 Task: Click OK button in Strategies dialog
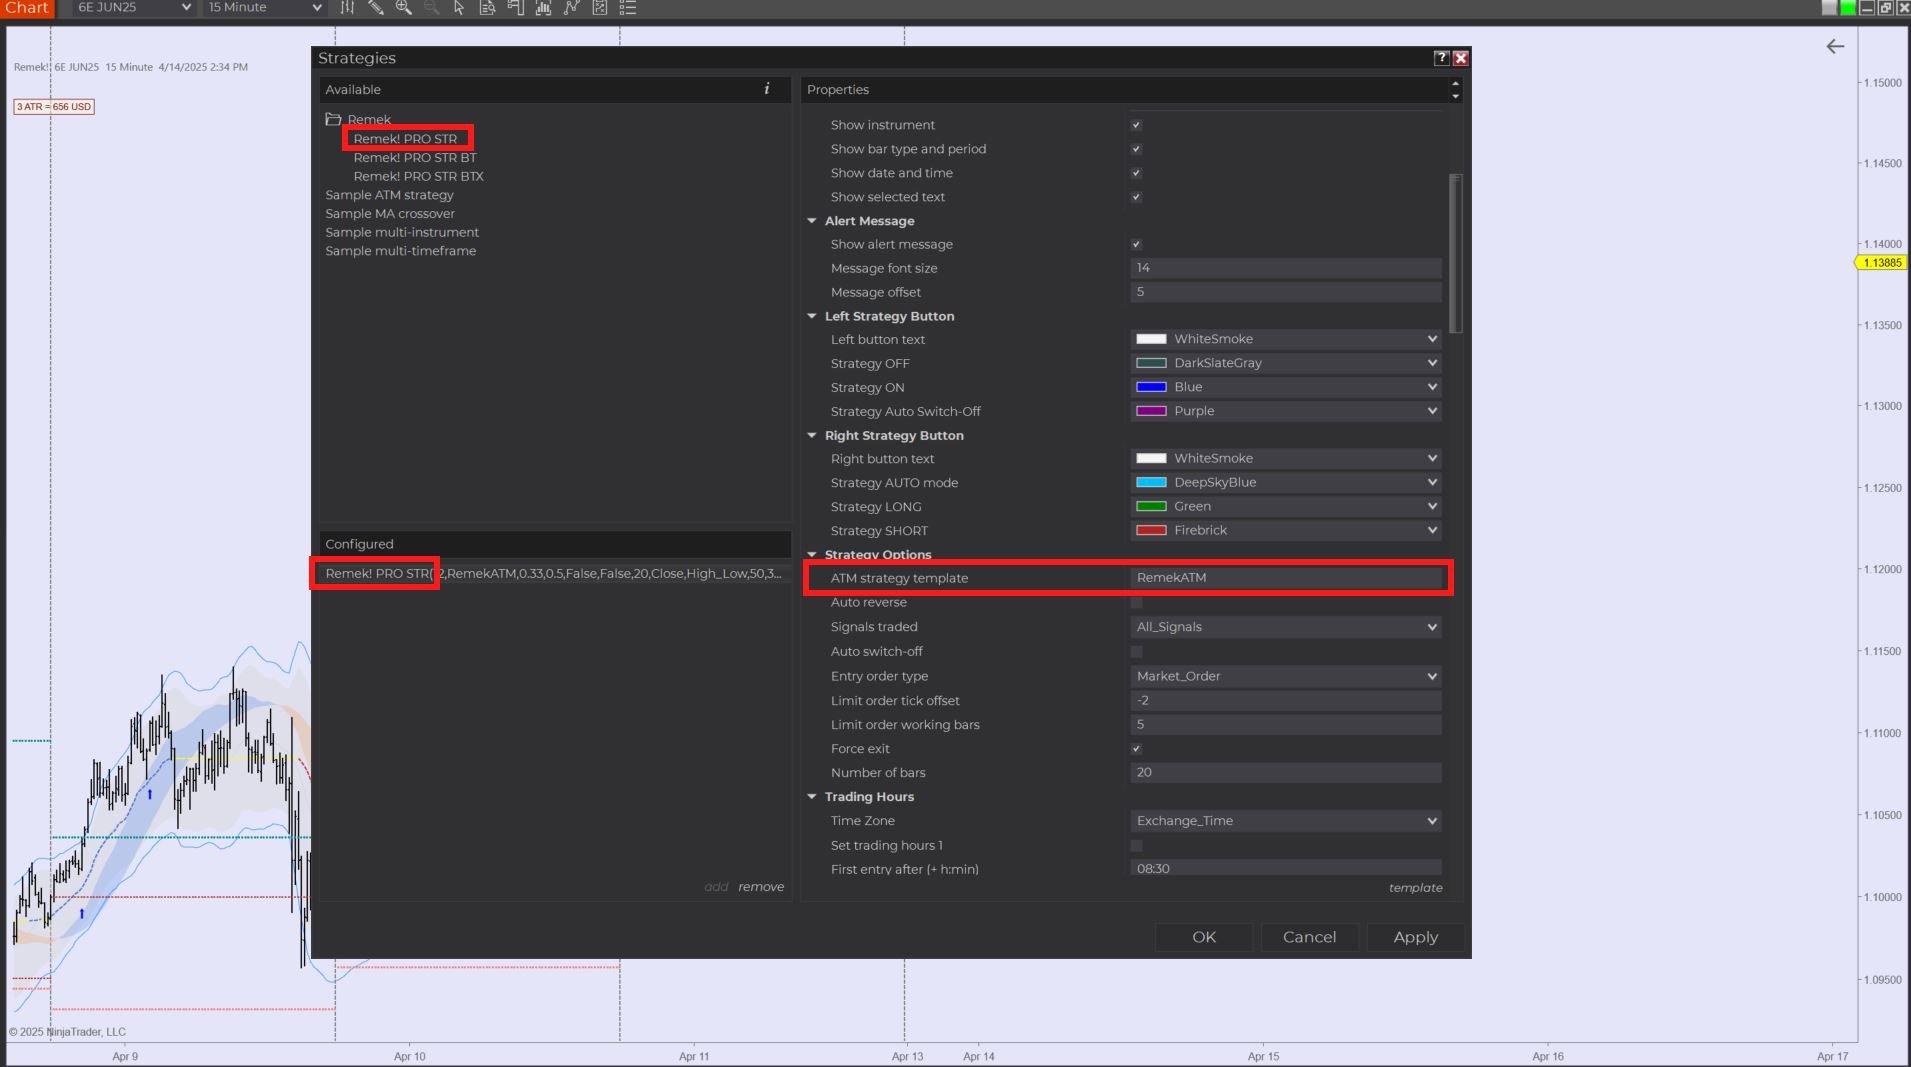point(1204,937)
